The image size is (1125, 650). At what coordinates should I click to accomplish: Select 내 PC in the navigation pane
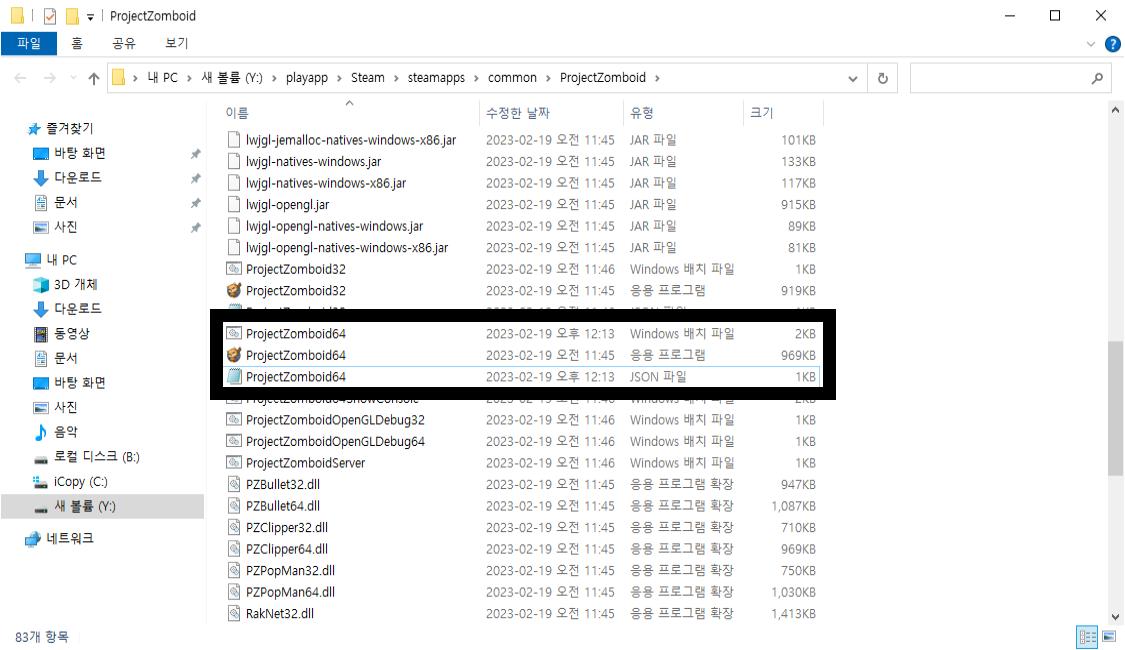click(62, 260)
